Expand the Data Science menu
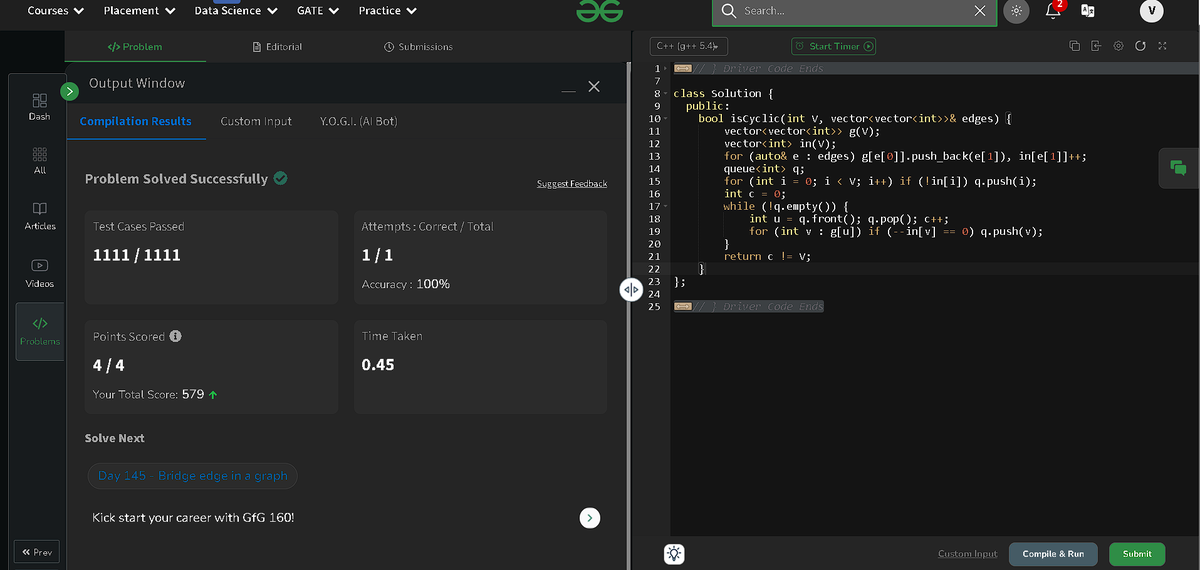 pos(235,11)
